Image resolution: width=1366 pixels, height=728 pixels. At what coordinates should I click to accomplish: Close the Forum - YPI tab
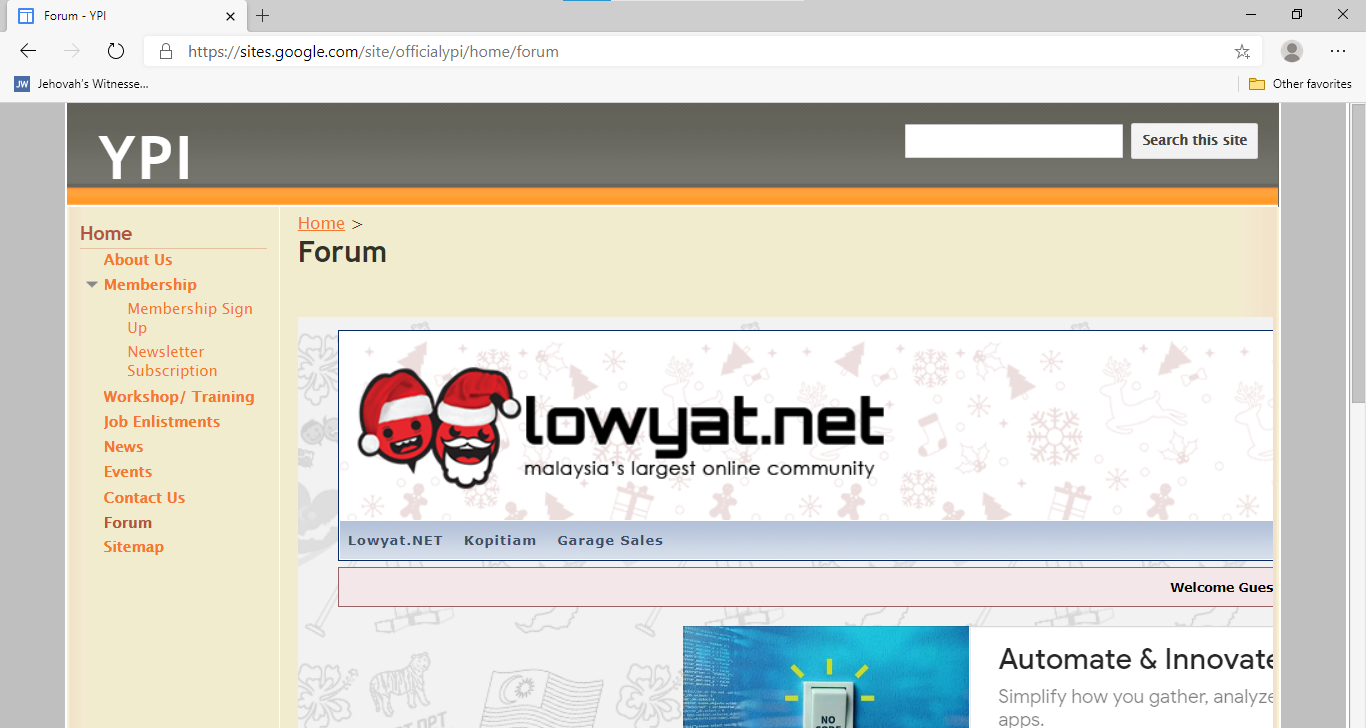(231, 16)
